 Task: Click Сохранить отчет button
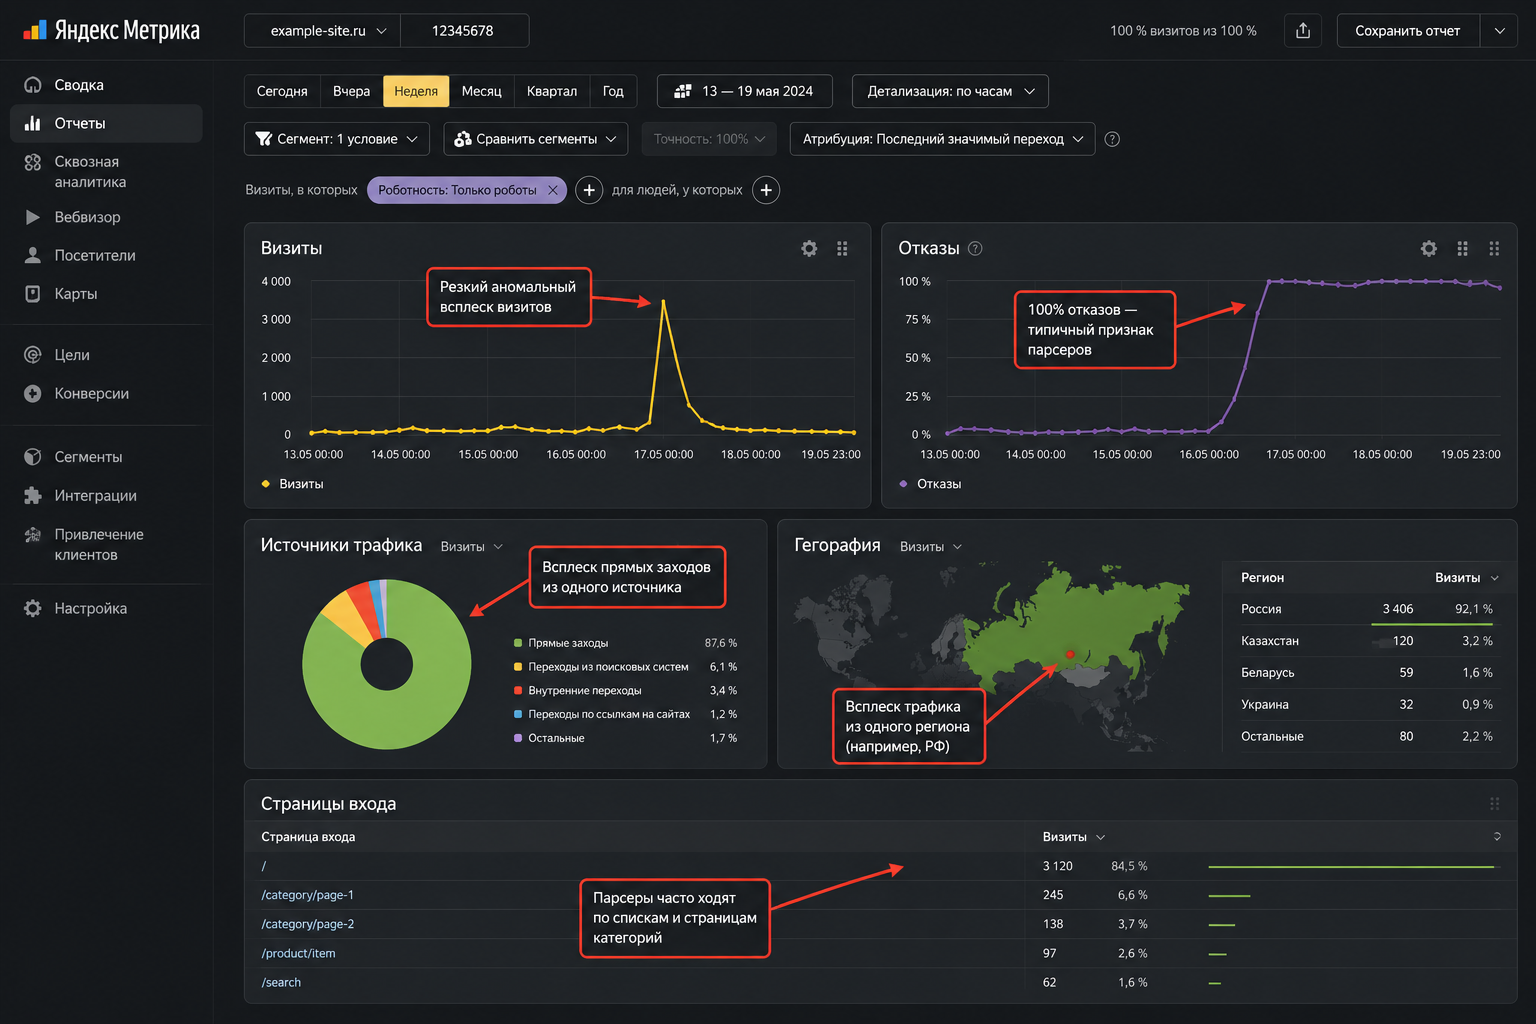coord(1407,31)
